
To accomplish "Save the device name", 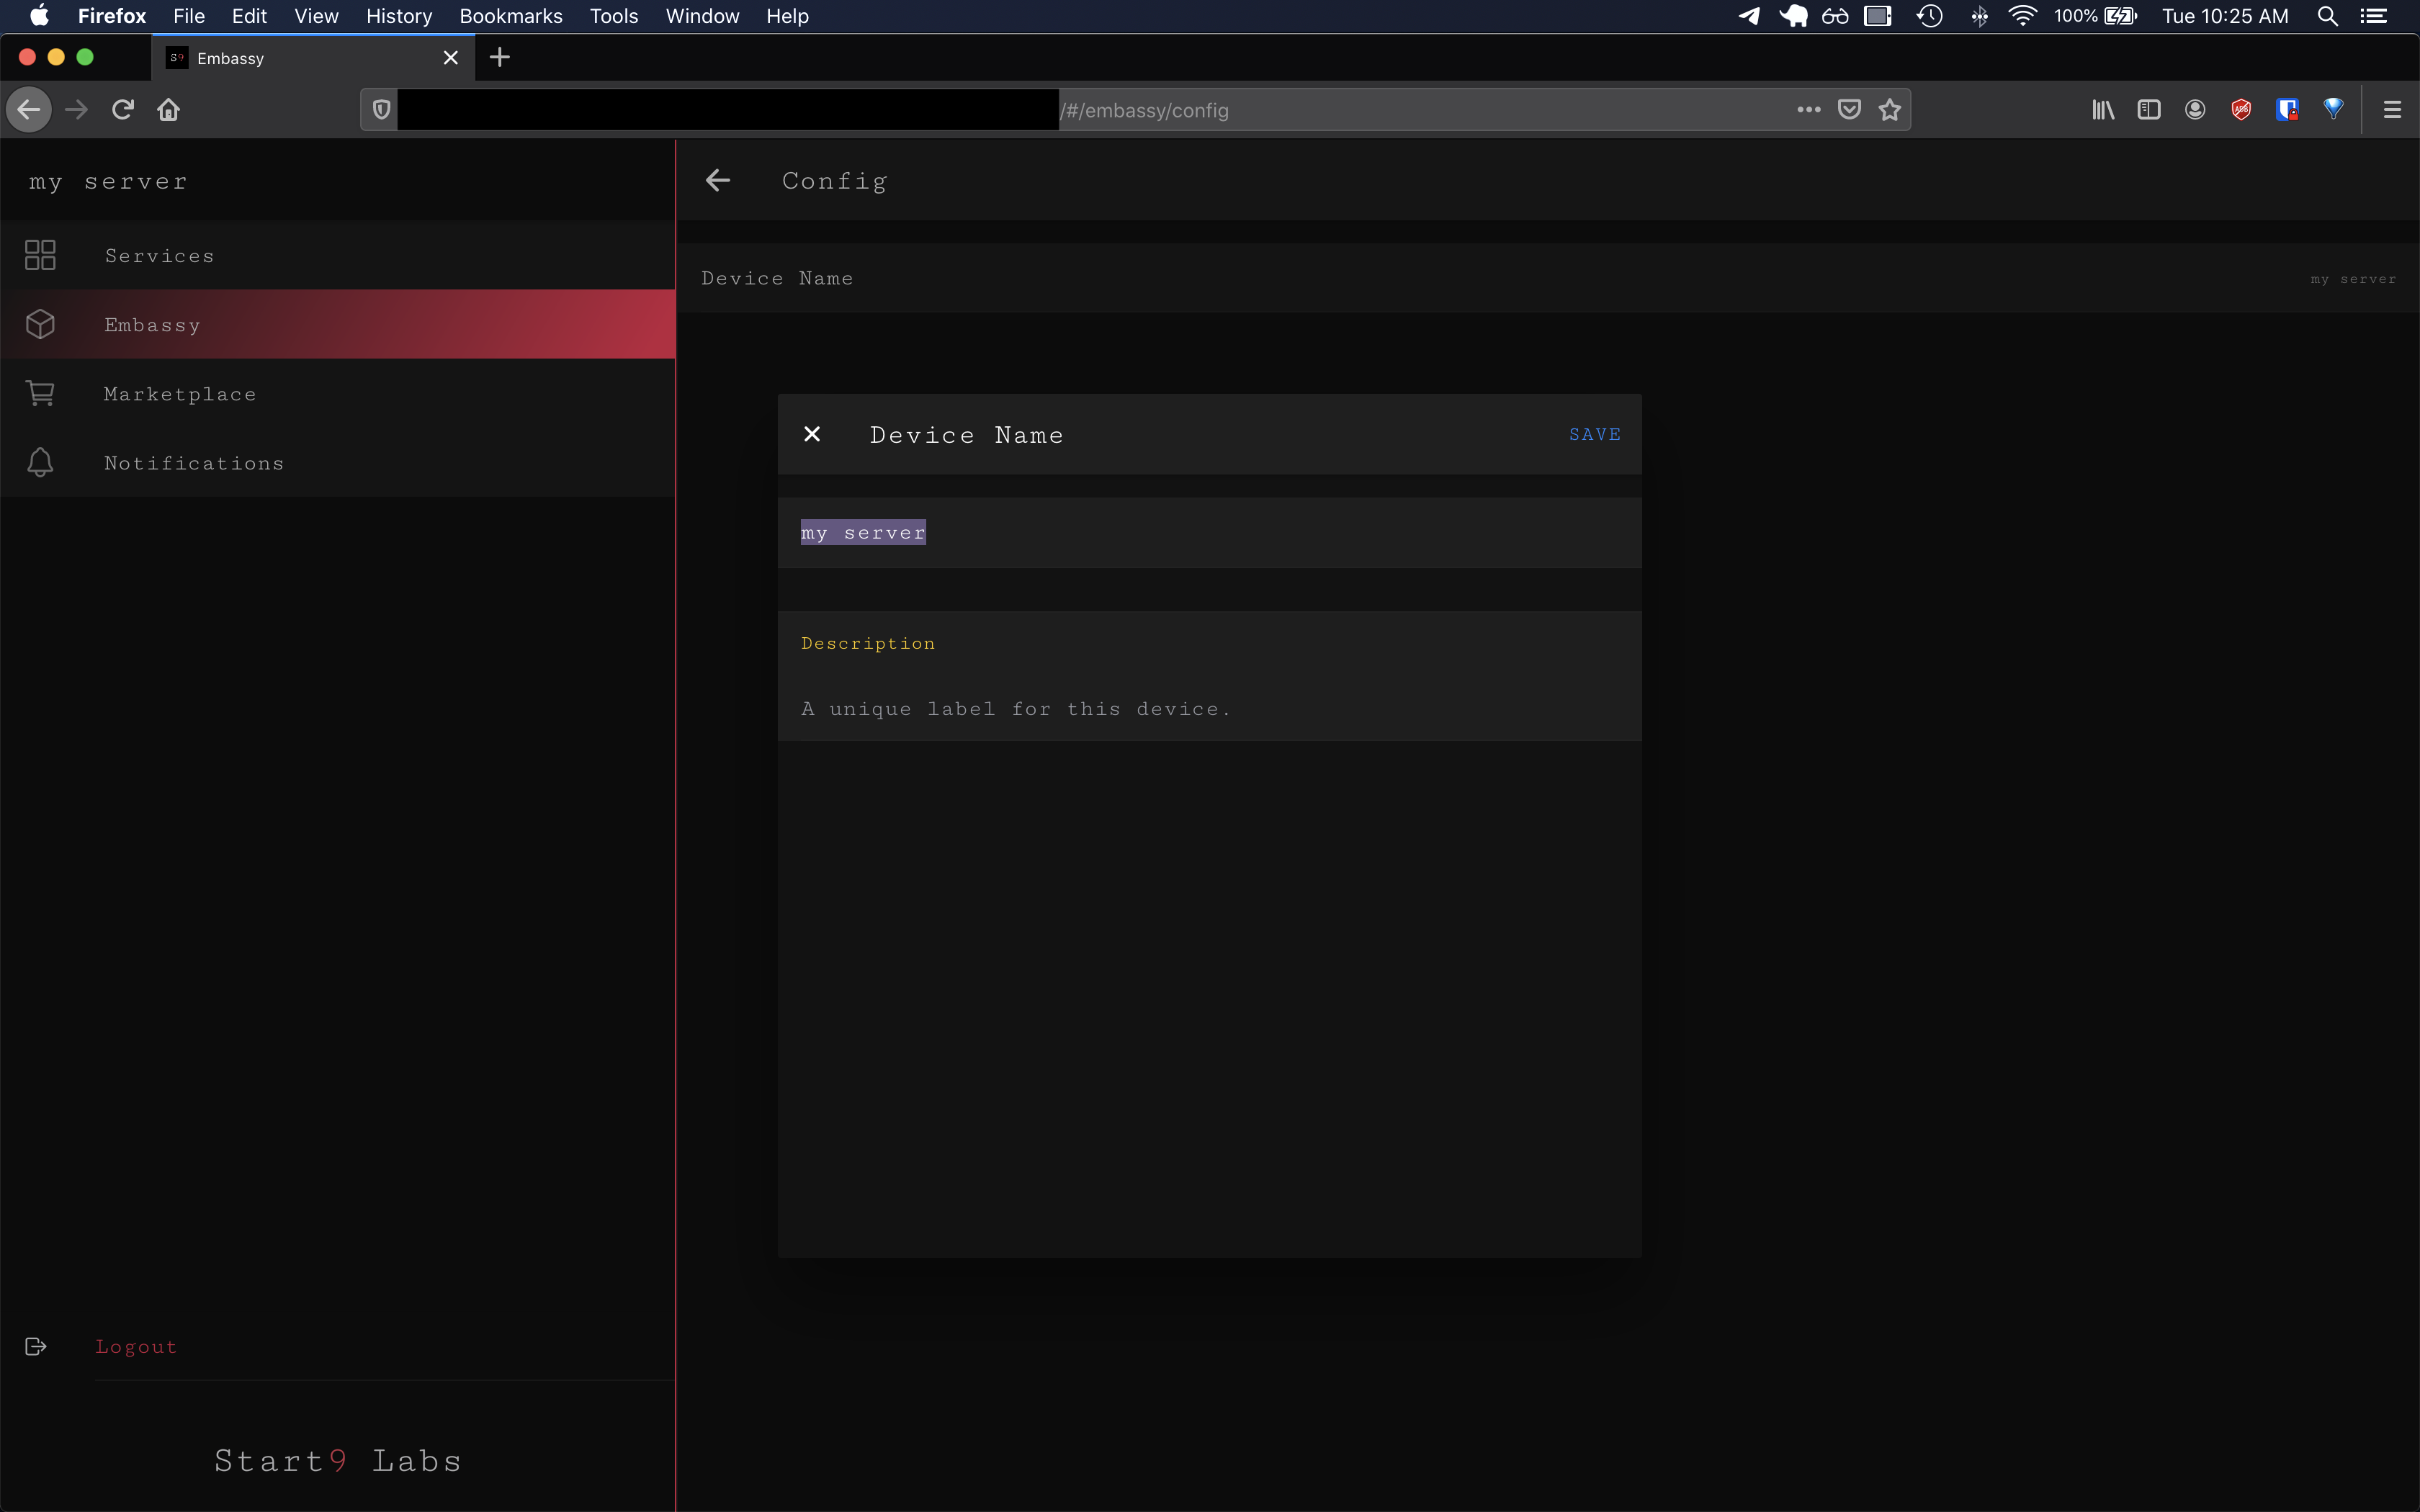I will pos(1594,434).
